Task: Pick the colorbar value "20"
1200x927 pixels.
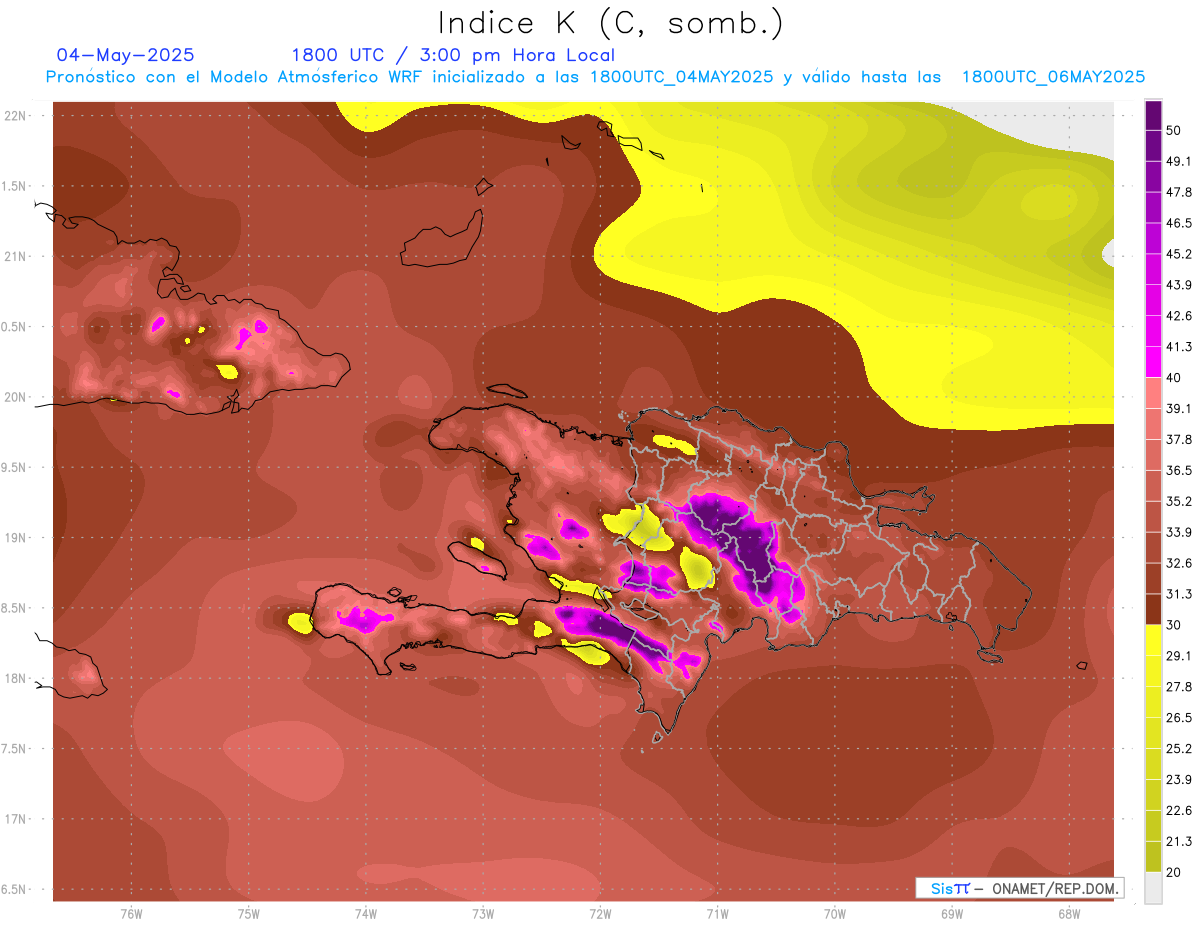Action: click(1176, 871)
